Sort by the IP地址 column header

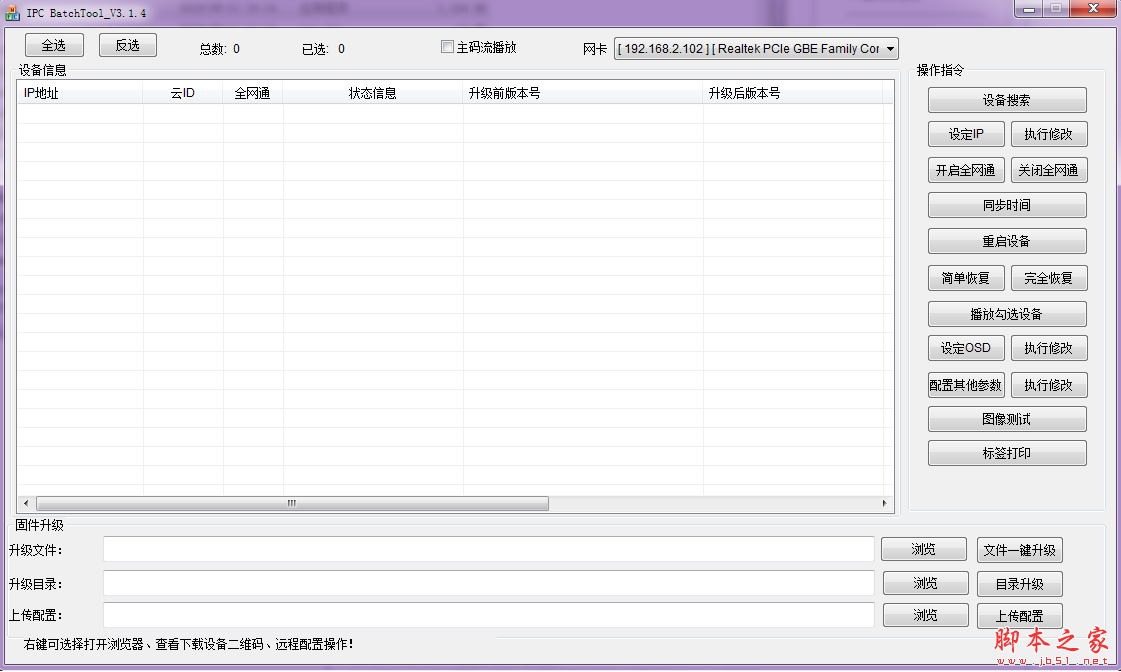[x=80, y=93]
